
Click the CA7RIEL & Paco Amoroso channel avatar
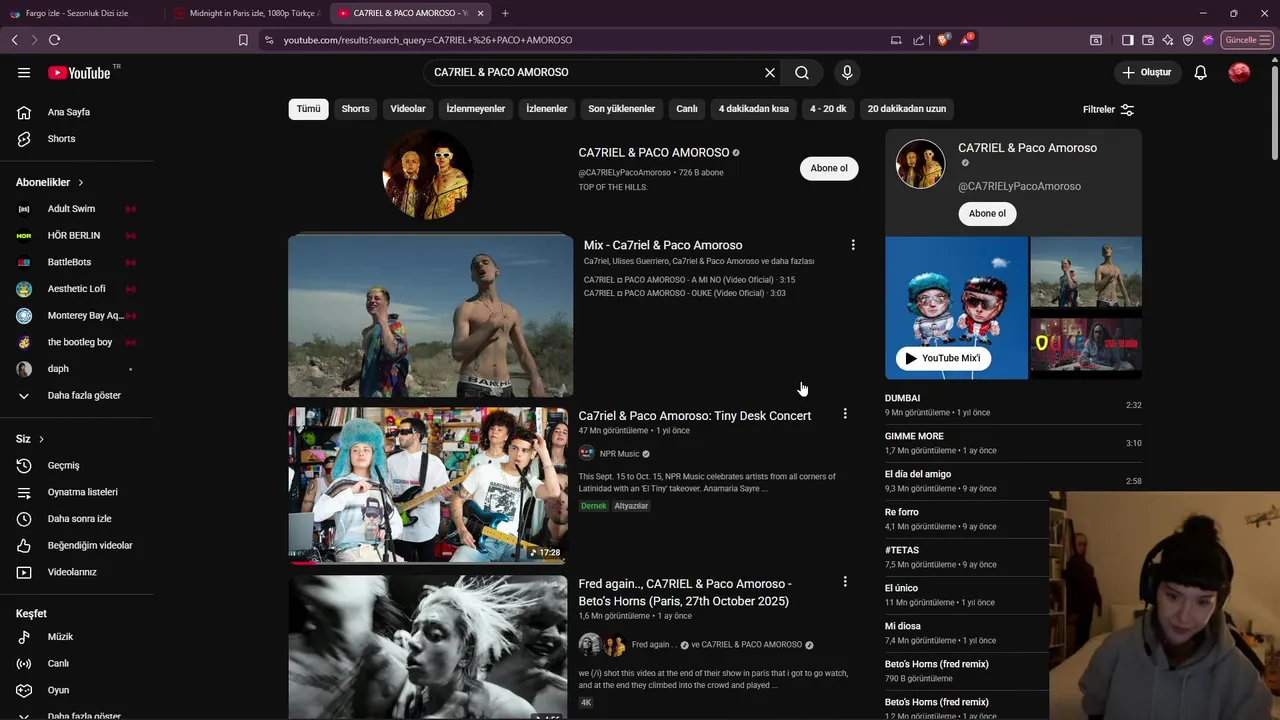(427, 174)
